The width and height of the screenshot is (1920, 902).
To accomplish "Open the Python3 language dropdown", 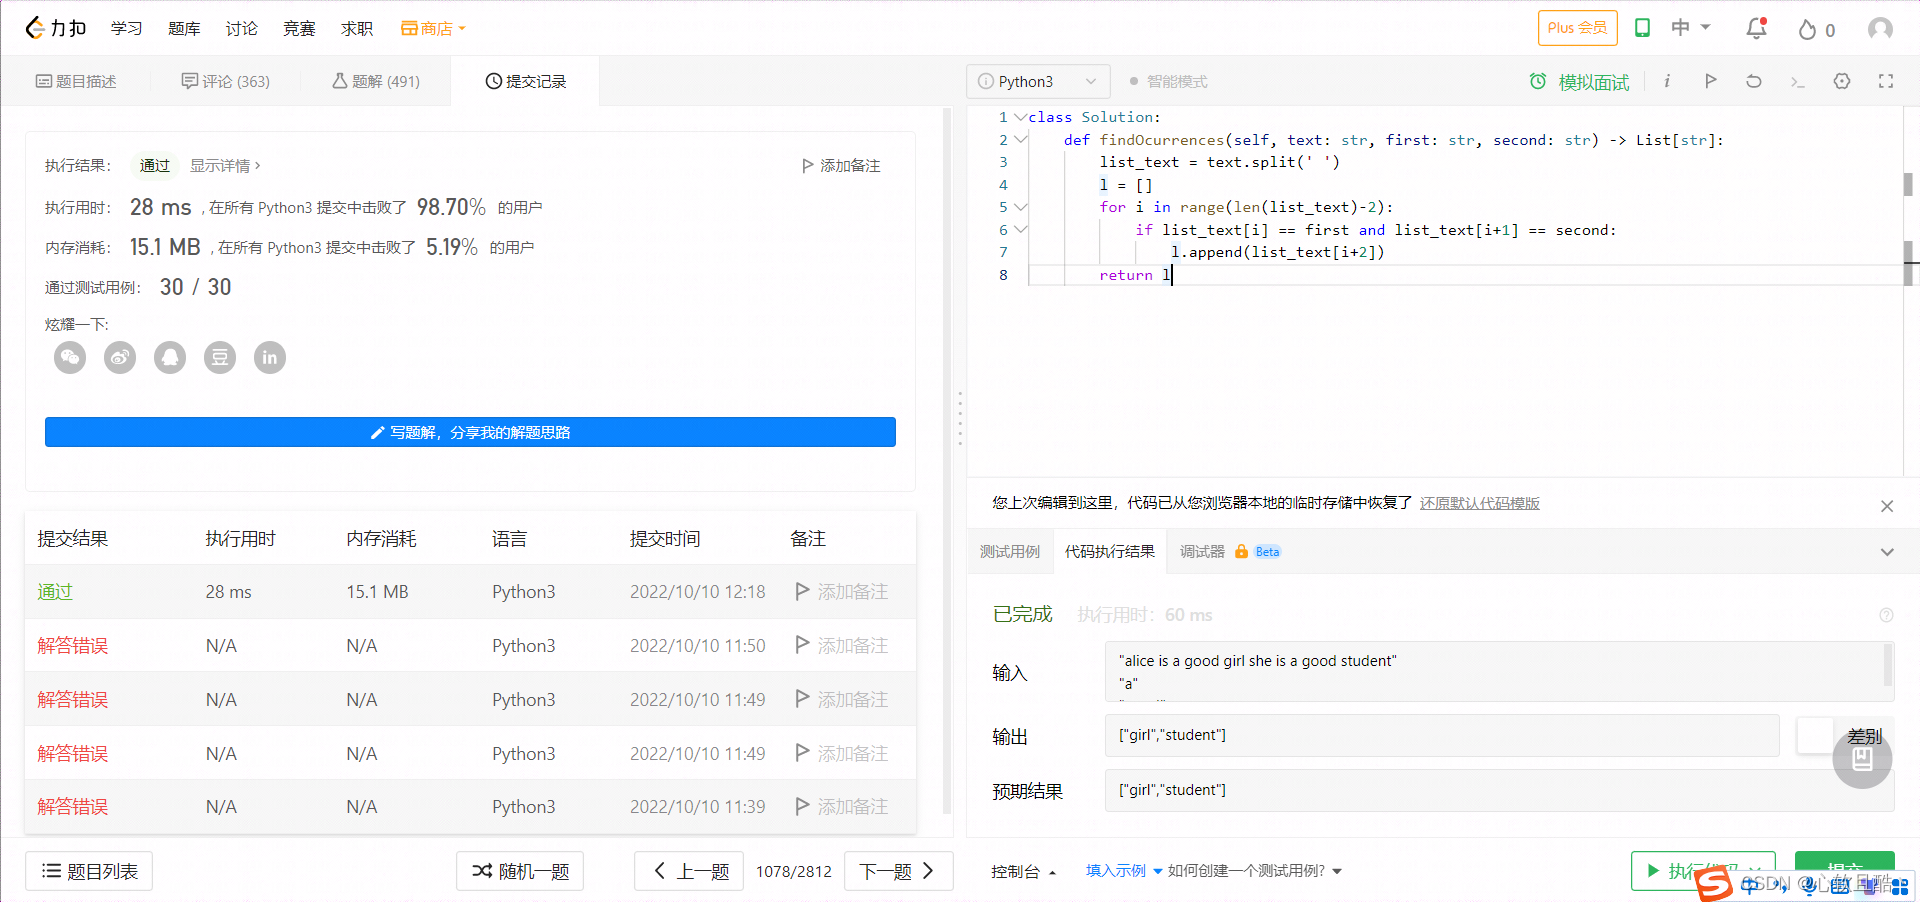I will [1037, 81].
